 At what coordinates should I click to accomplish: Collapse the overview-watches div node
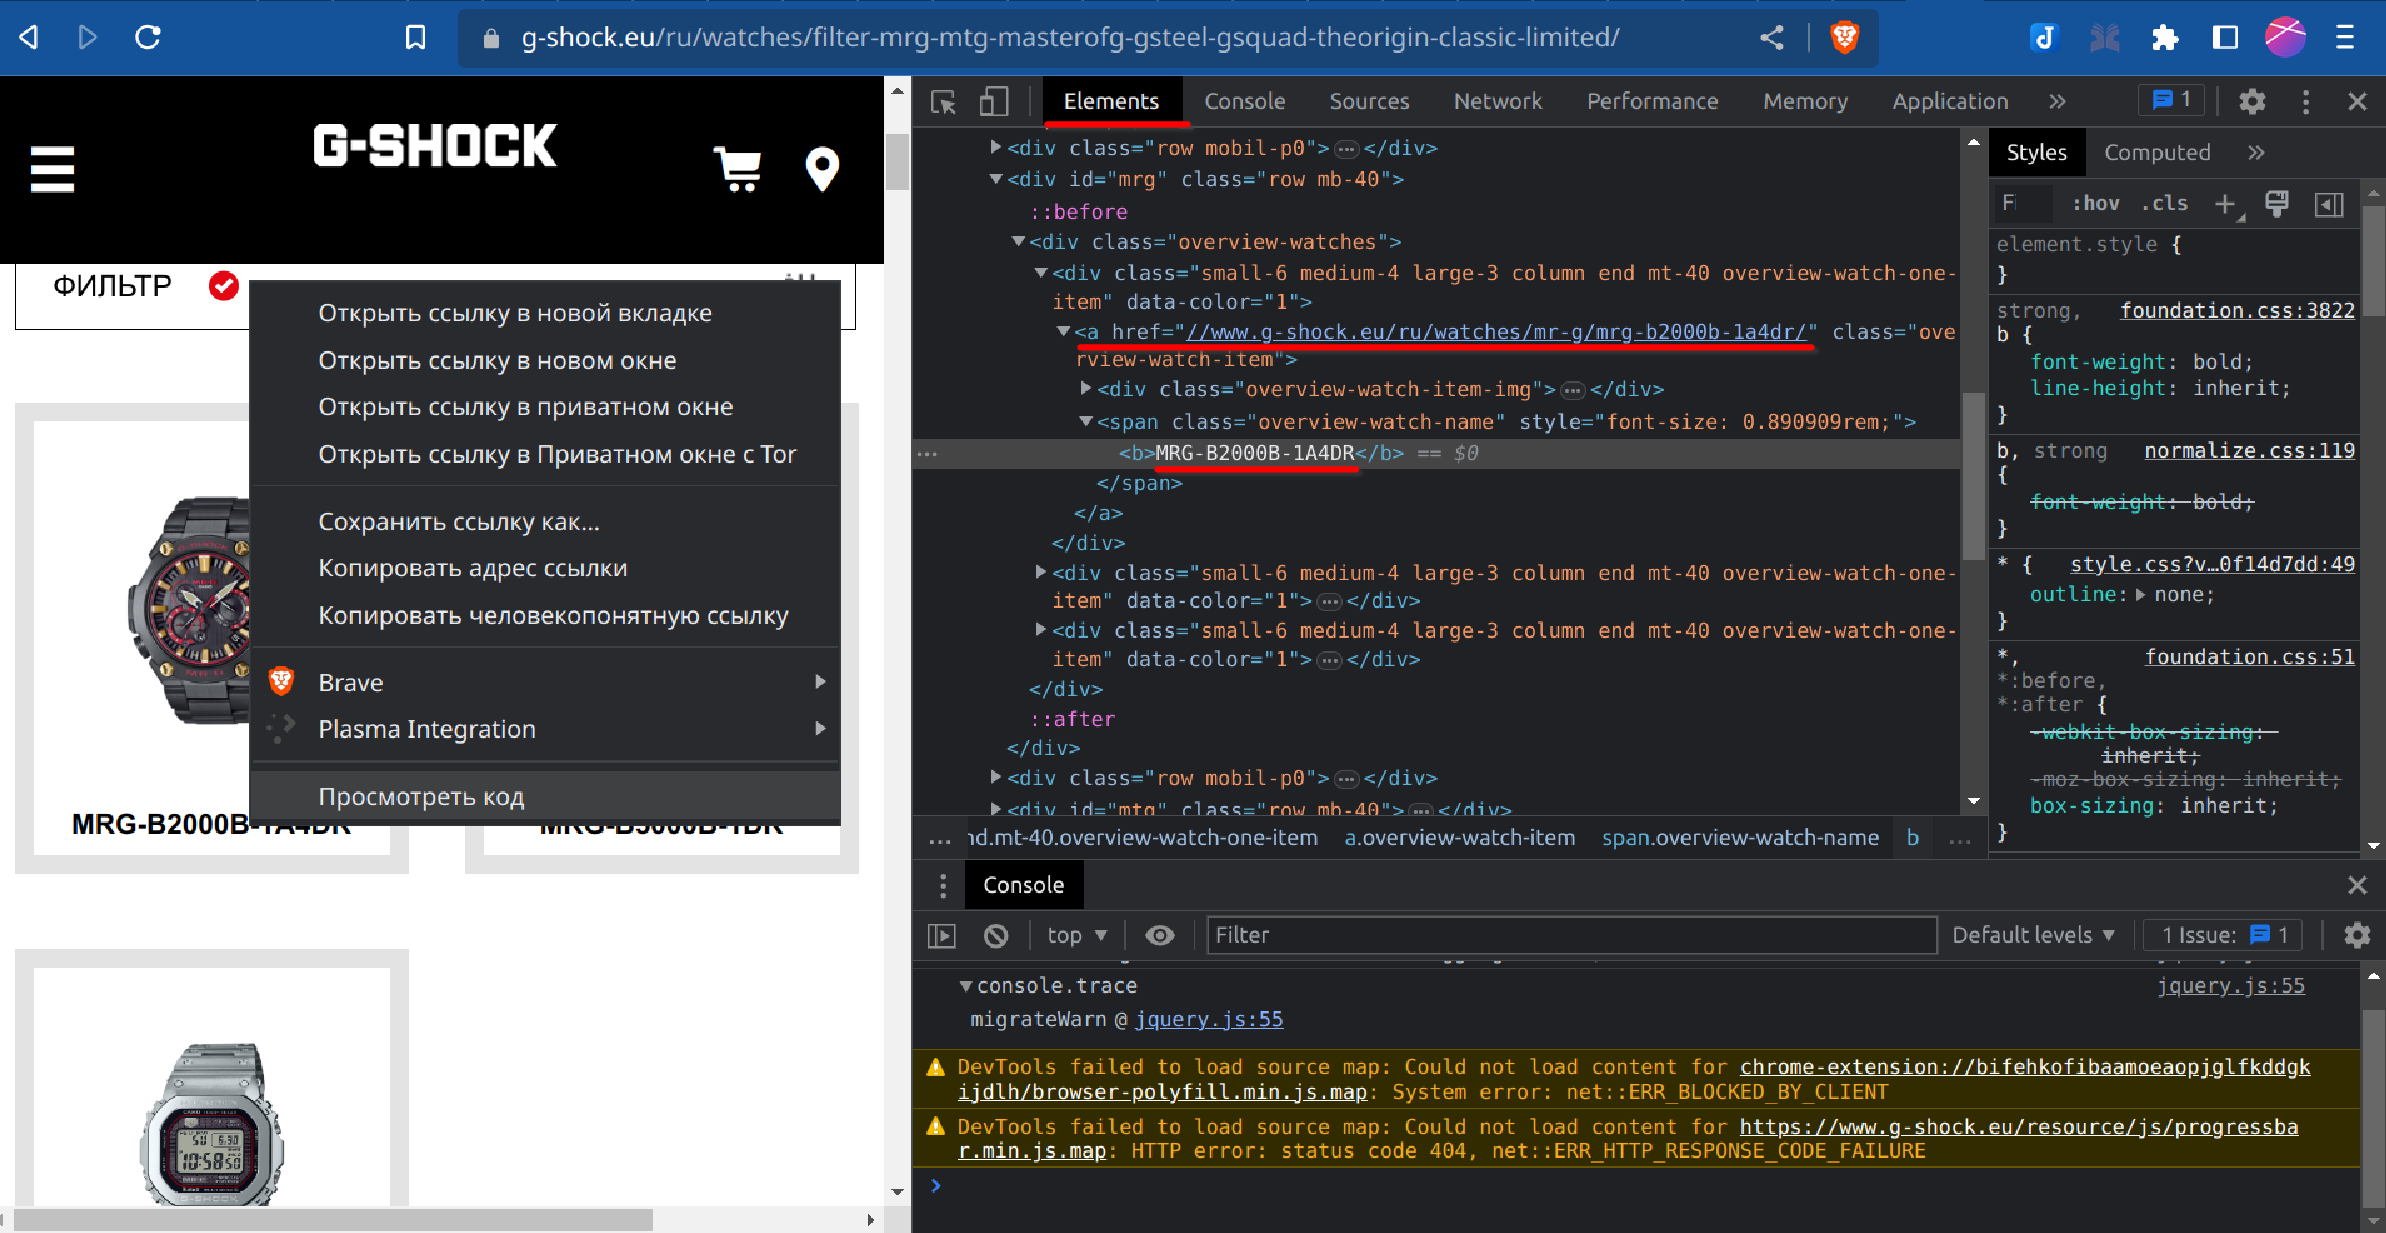(1018, 241)
